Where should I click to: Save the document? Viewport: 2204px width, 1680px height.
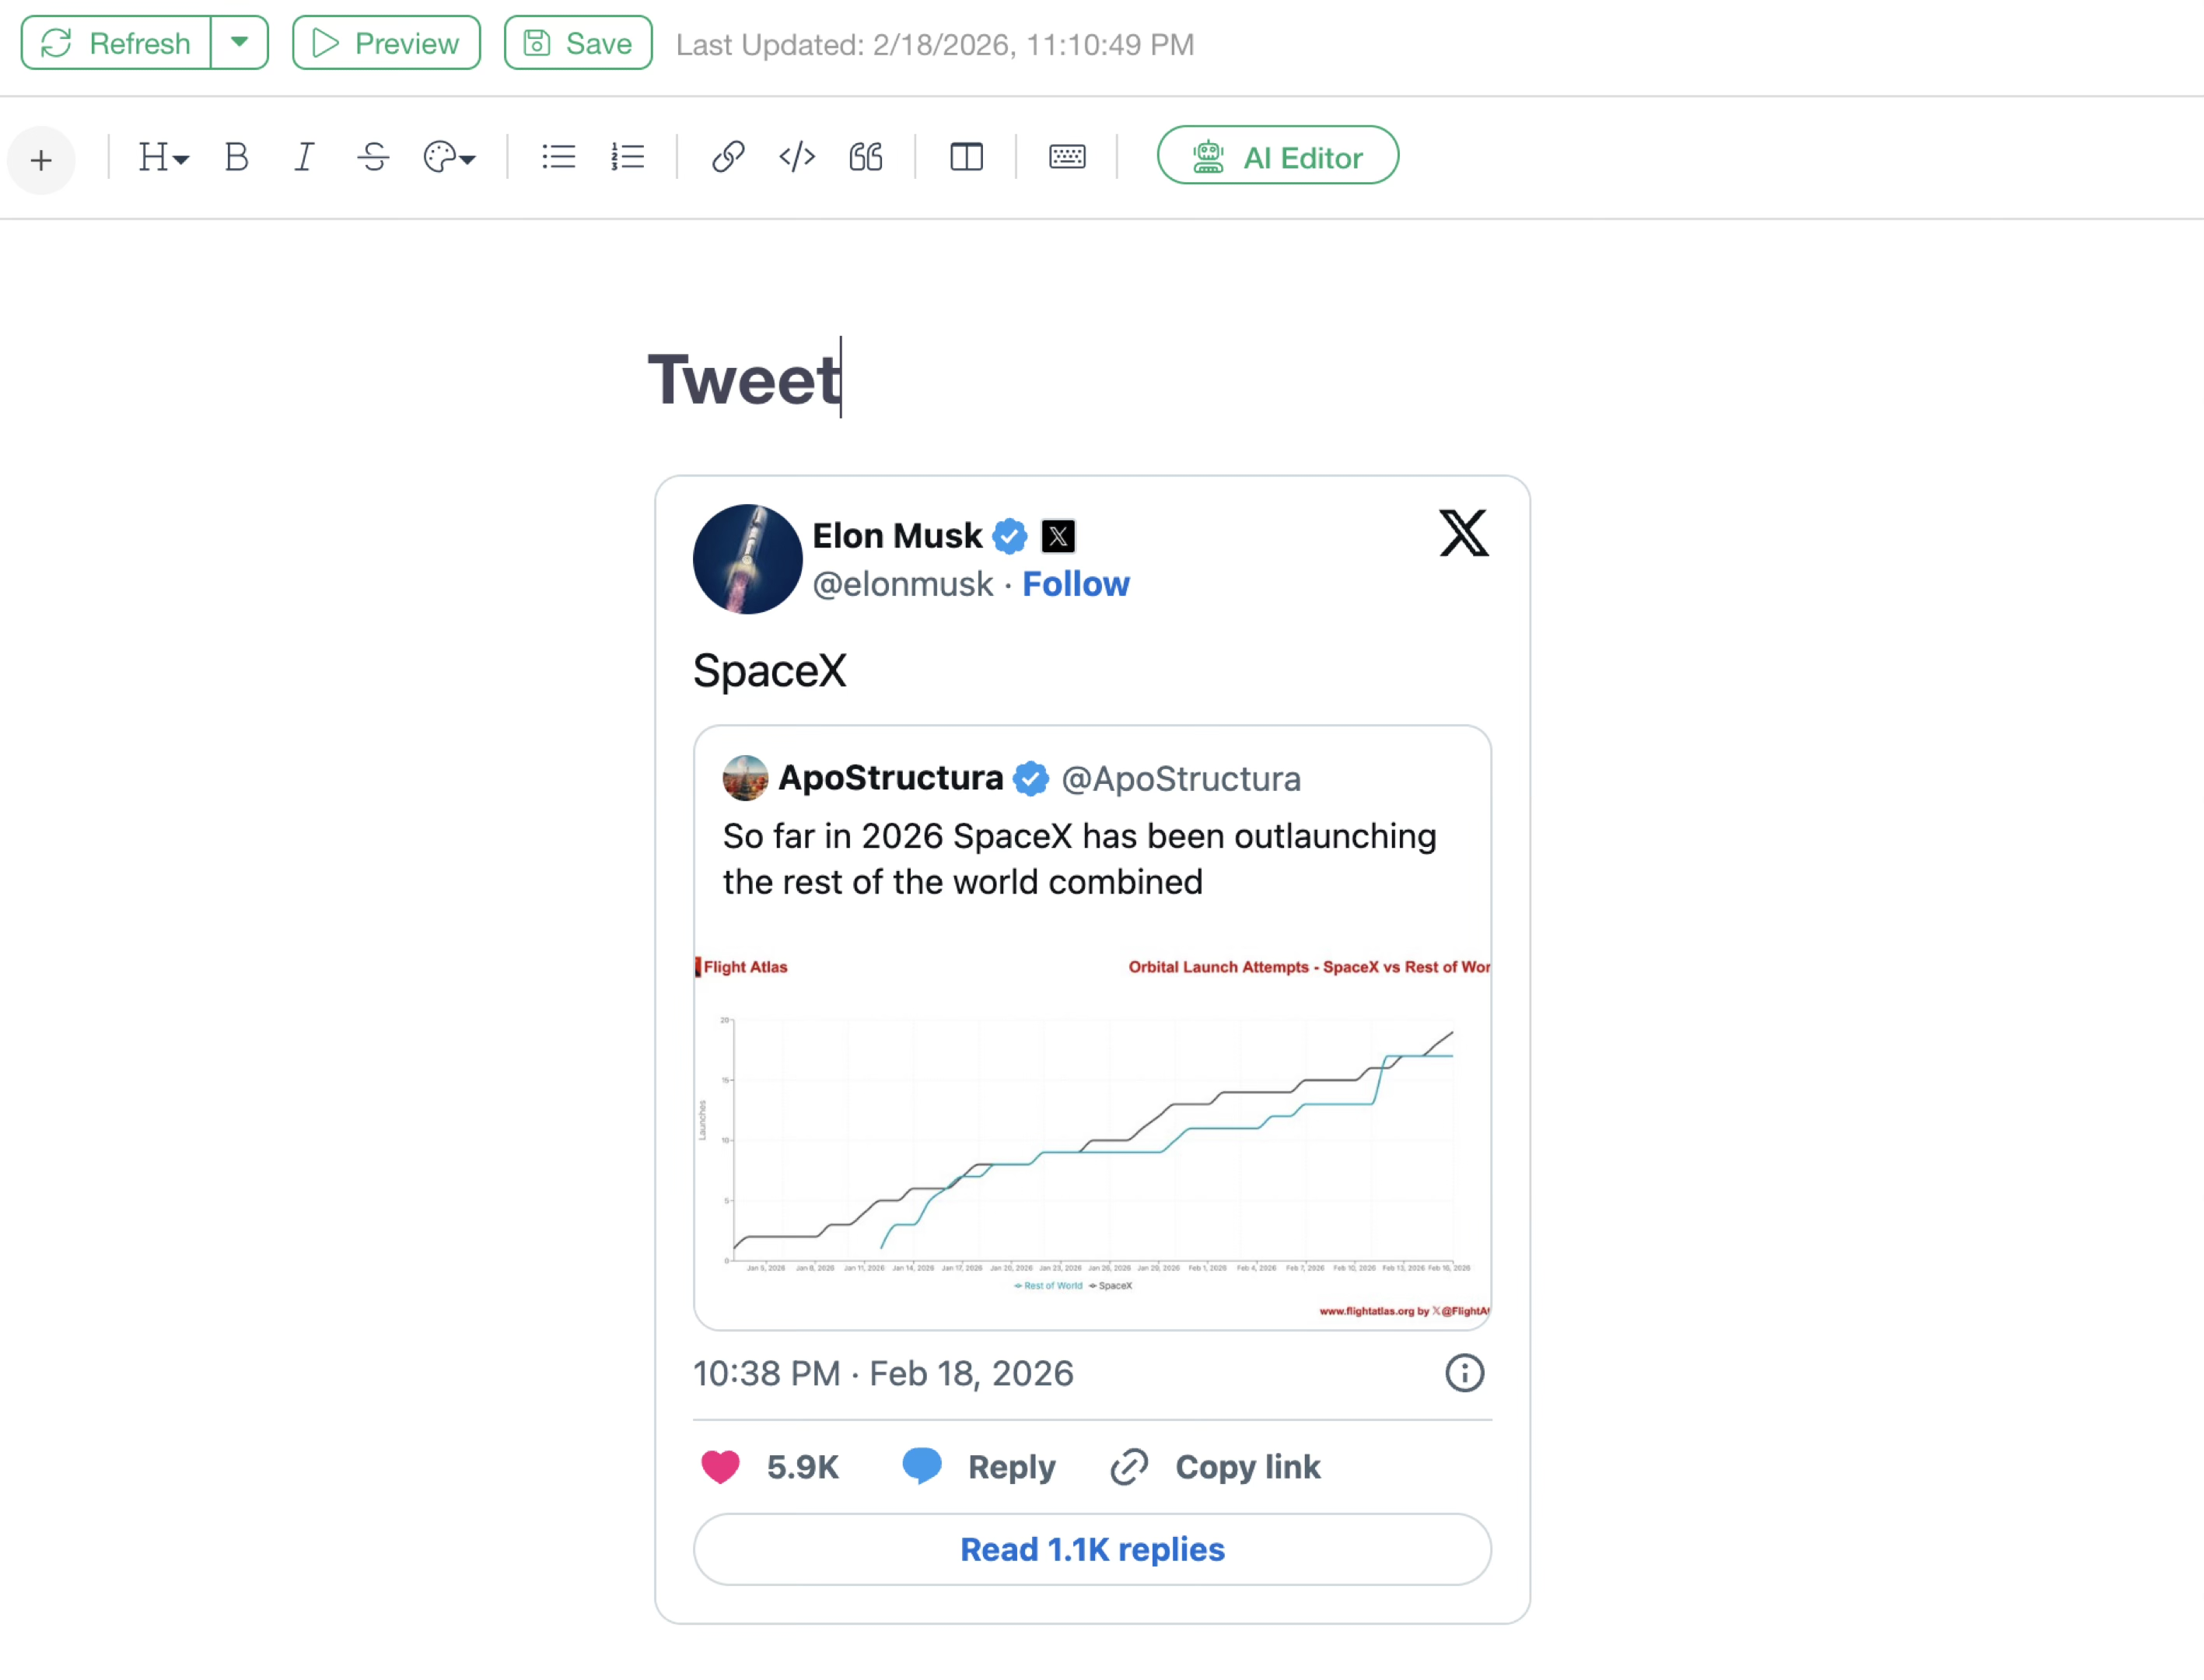[x=578, y=43]
